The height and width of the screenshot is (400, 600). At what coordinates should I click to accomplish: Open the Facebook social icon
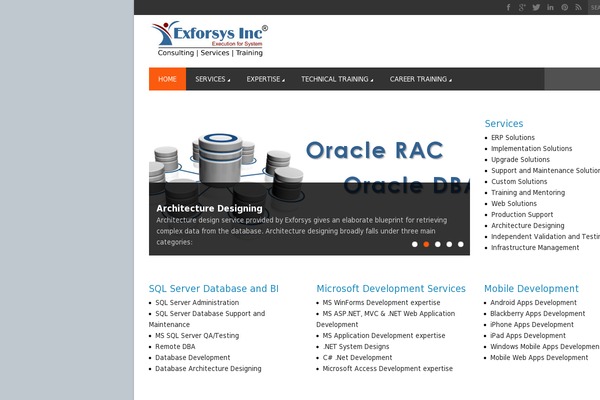pos(508,7)
